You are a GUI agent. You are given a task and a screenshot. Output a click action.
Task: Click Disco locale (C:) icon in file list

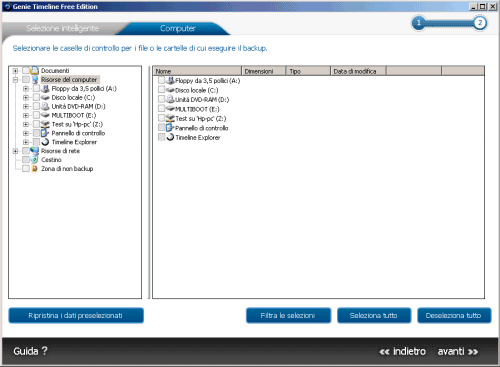click(170, 90)
